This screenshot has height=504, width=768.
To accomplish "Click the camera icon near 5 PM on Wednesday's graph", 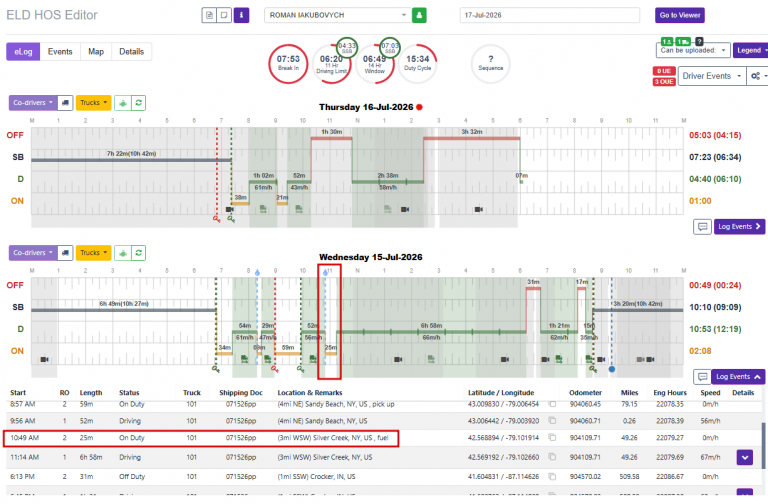I will point(504,360).
